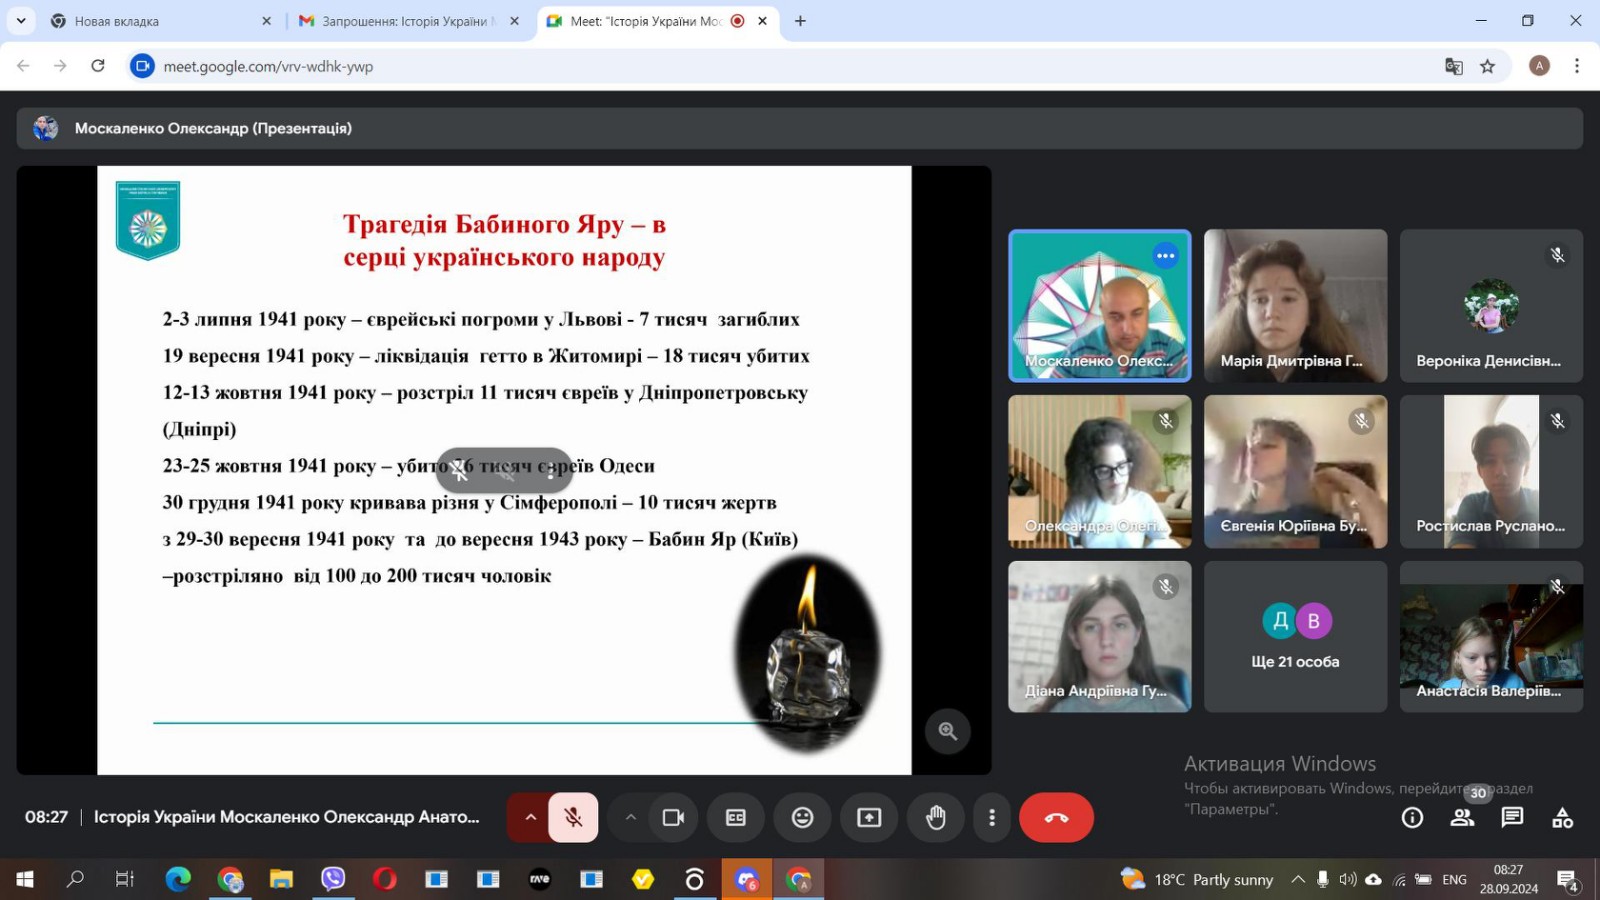Expand audio settings arrow beside microphone
This screenshot has height=900, width=1600.
[x=531, y=817]
